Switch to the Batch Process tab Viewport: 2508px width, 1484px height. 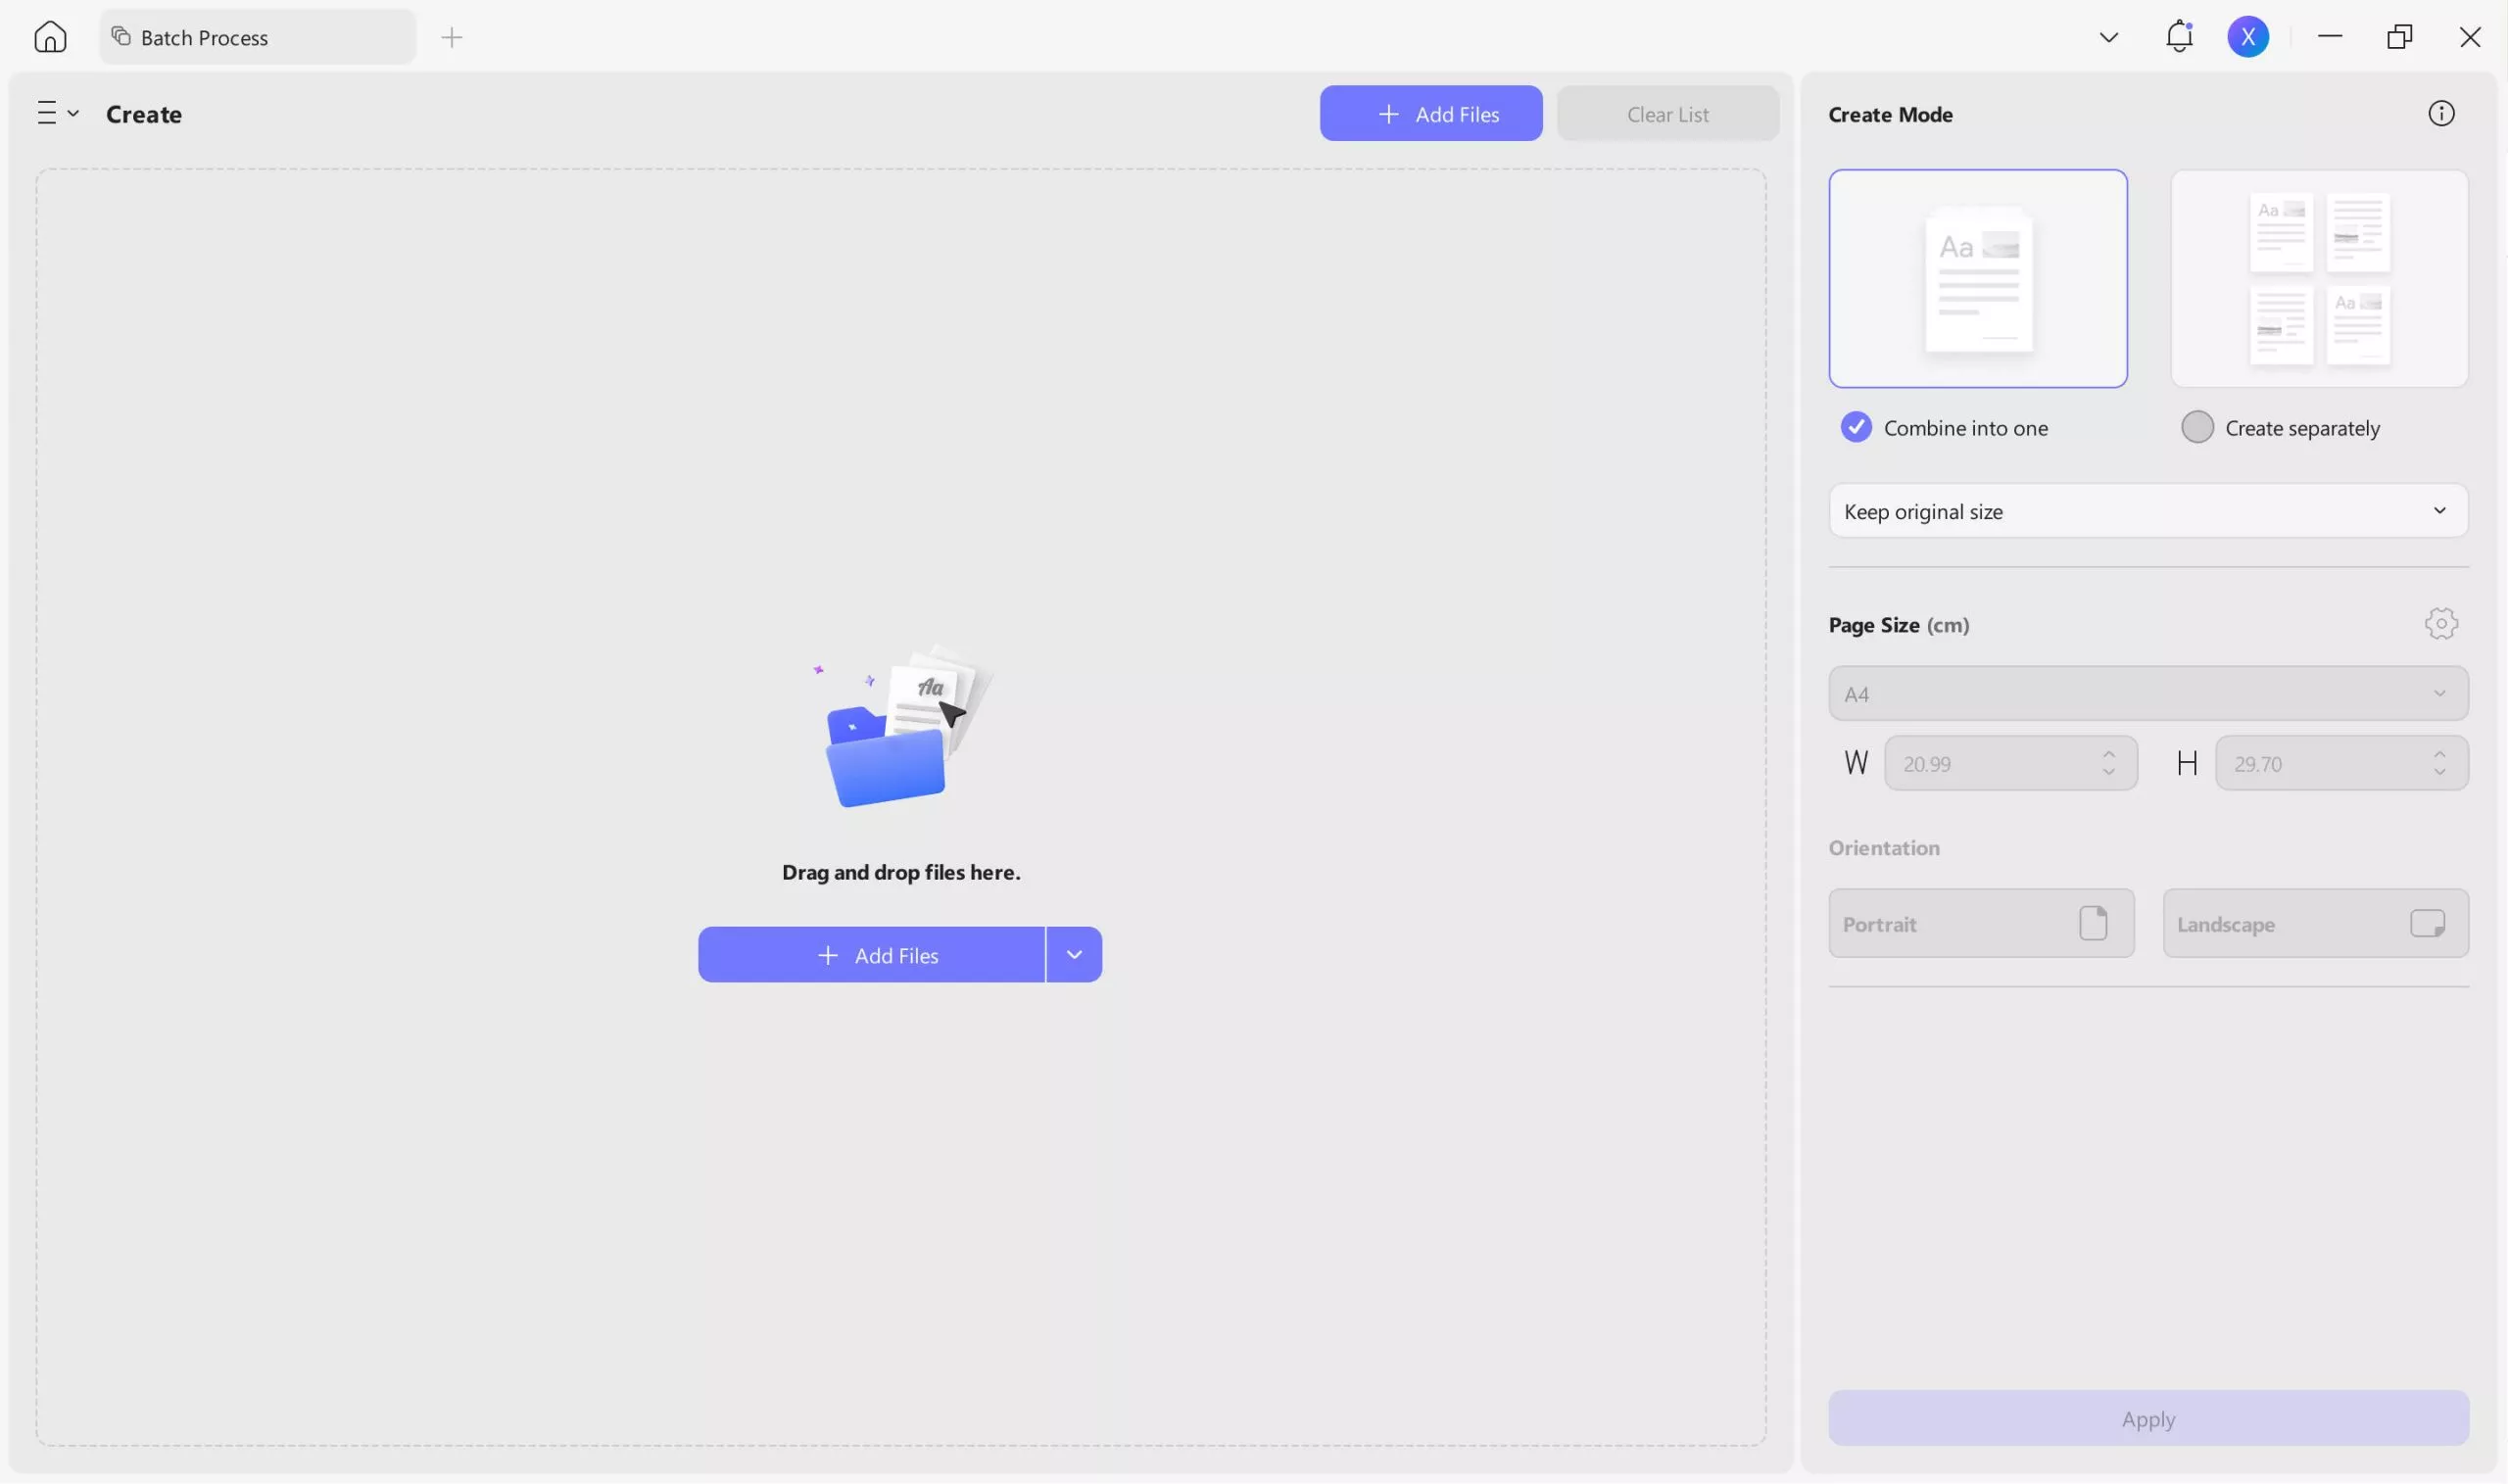[x=204, y=37]
